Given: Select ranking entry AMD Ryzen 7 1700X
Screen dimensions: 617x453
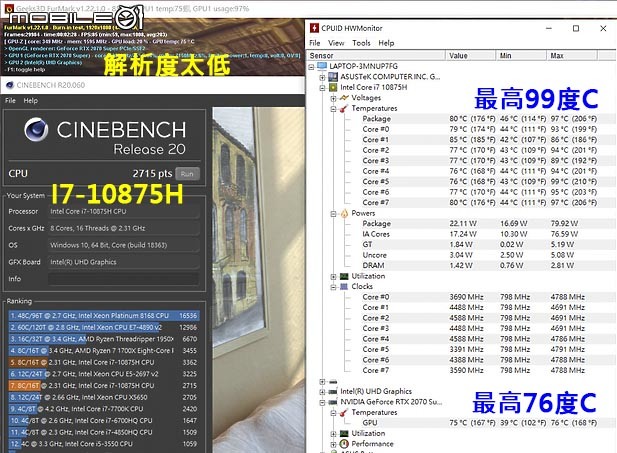Looking at the screenshot, I should pyautogui.click(x=104, y=351).
